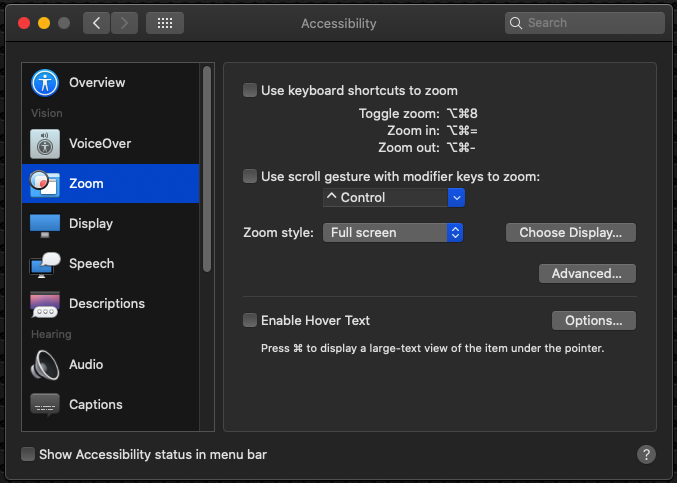Open the Advanced zoom settings button
The image size is (677, 483).
(586, 273)
